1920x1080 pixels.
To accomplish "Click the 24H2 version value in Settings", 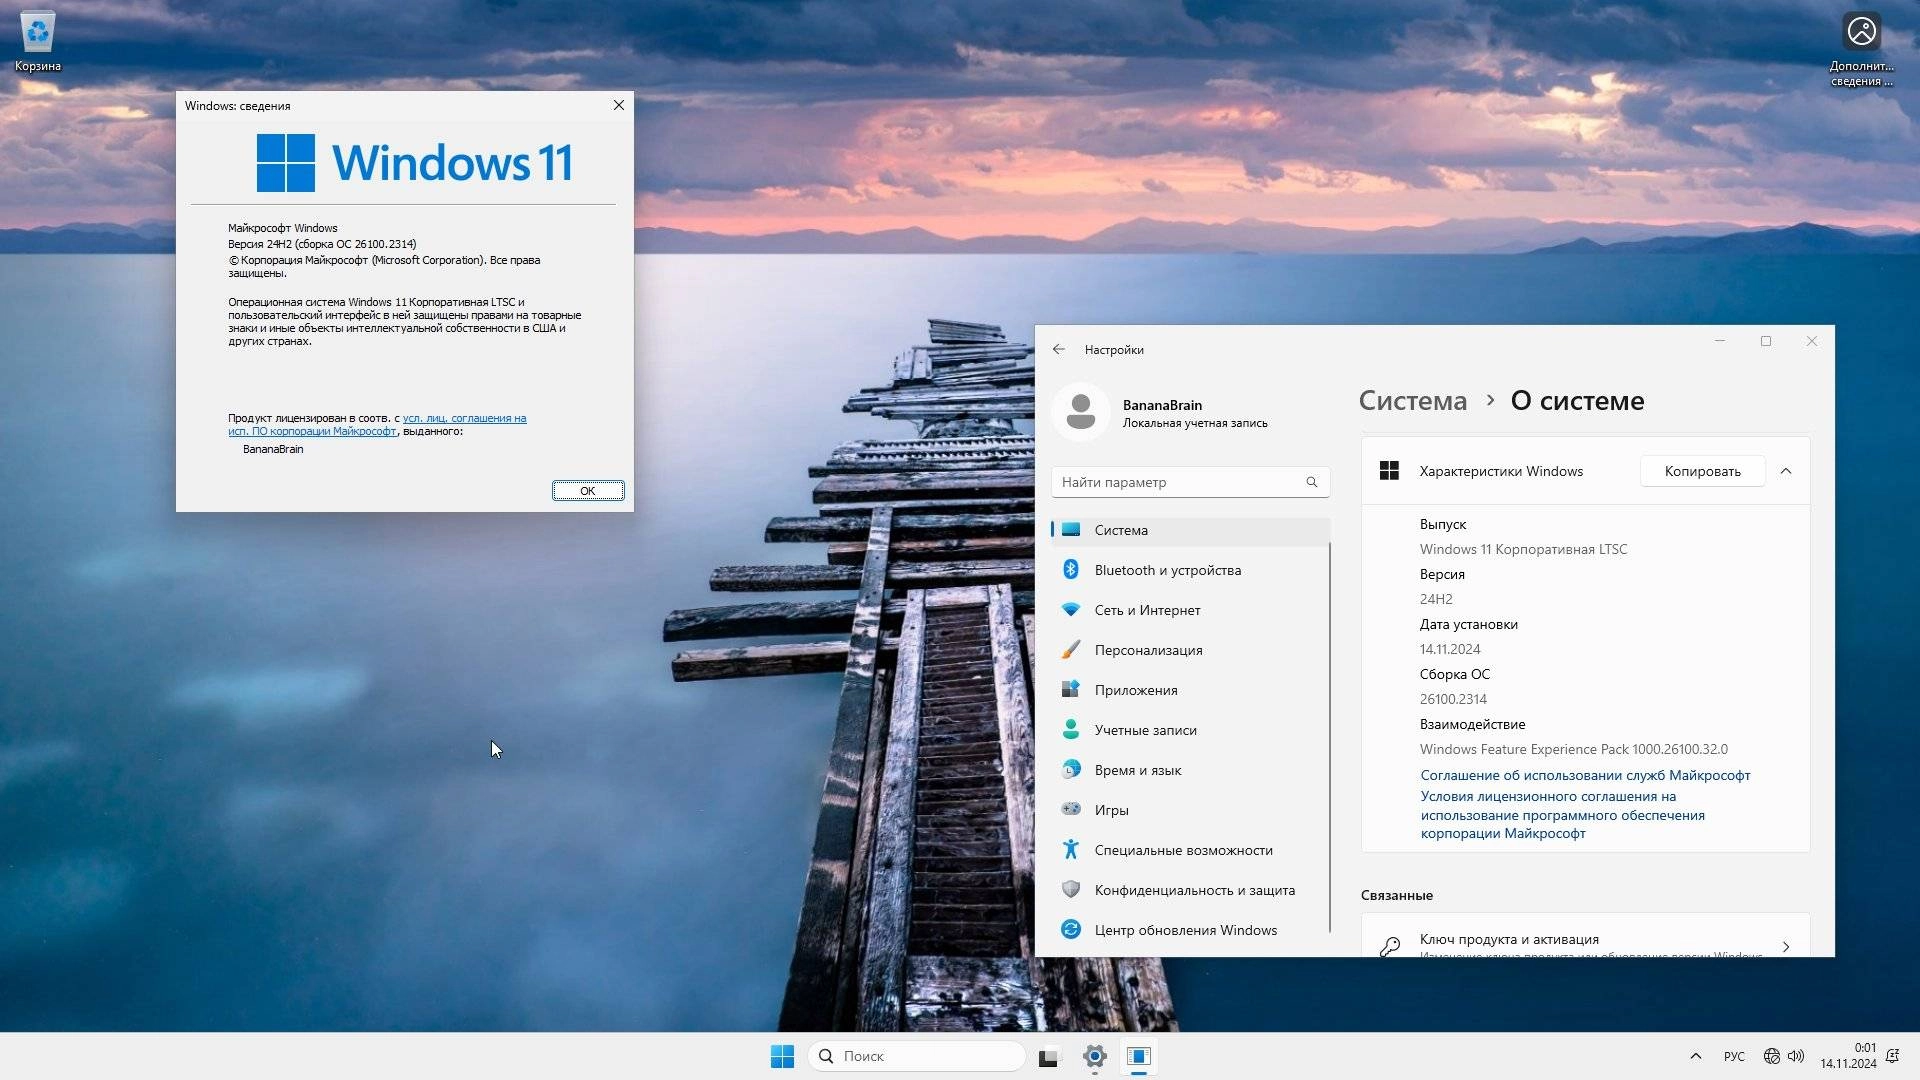I will [x=1436, y=599].
